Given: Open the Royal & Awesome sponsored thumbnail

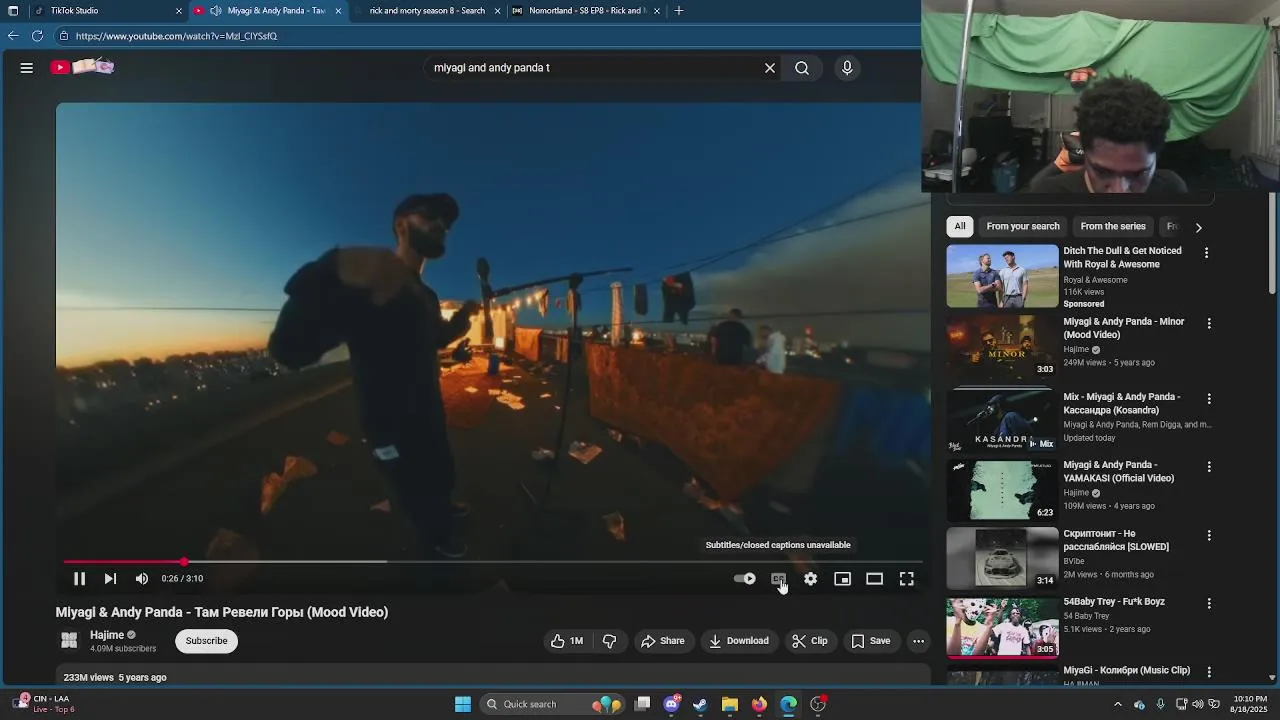Looking at the screenshot, I should 1002,276.
